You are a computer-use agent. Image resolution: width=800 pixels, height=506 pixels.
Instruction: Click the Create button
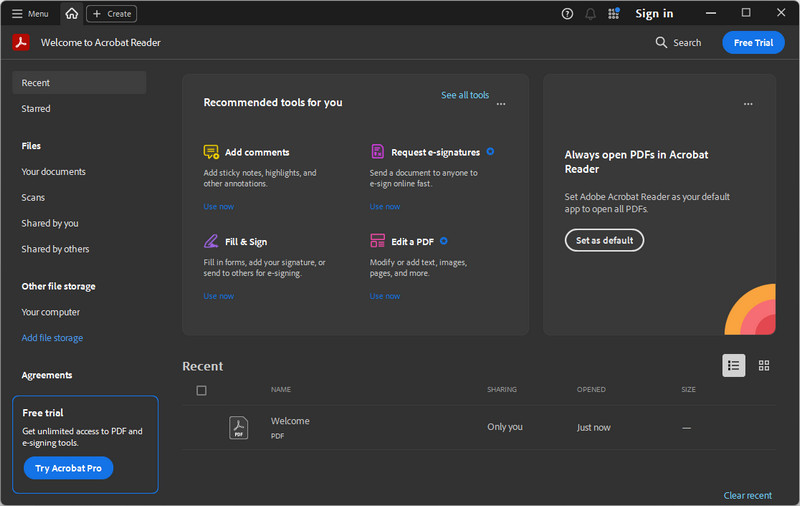(x=111, y=14)
